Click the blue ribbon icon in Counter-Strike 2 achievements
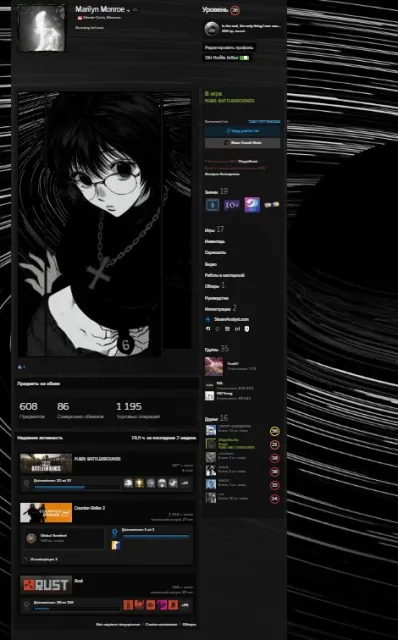Screen dimensions: 398x640 [114, 532]
